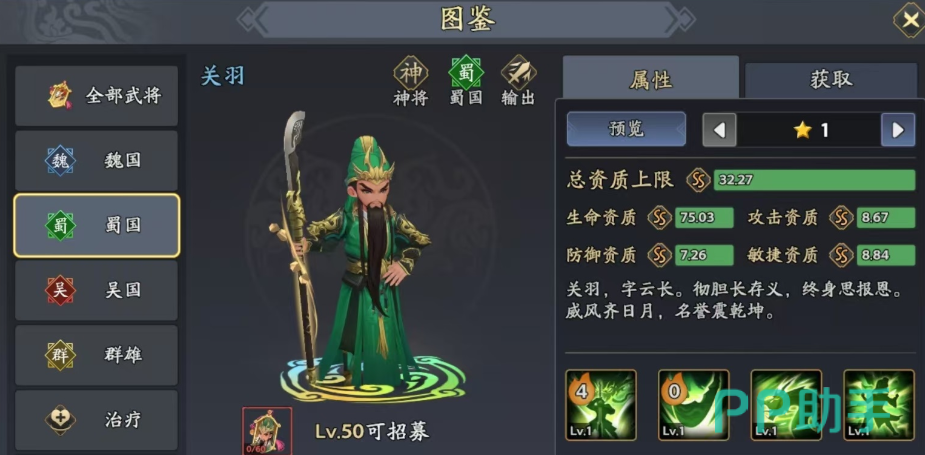Select Guan Yu portrait thumbnail showing 0/60

coord(267,431)
